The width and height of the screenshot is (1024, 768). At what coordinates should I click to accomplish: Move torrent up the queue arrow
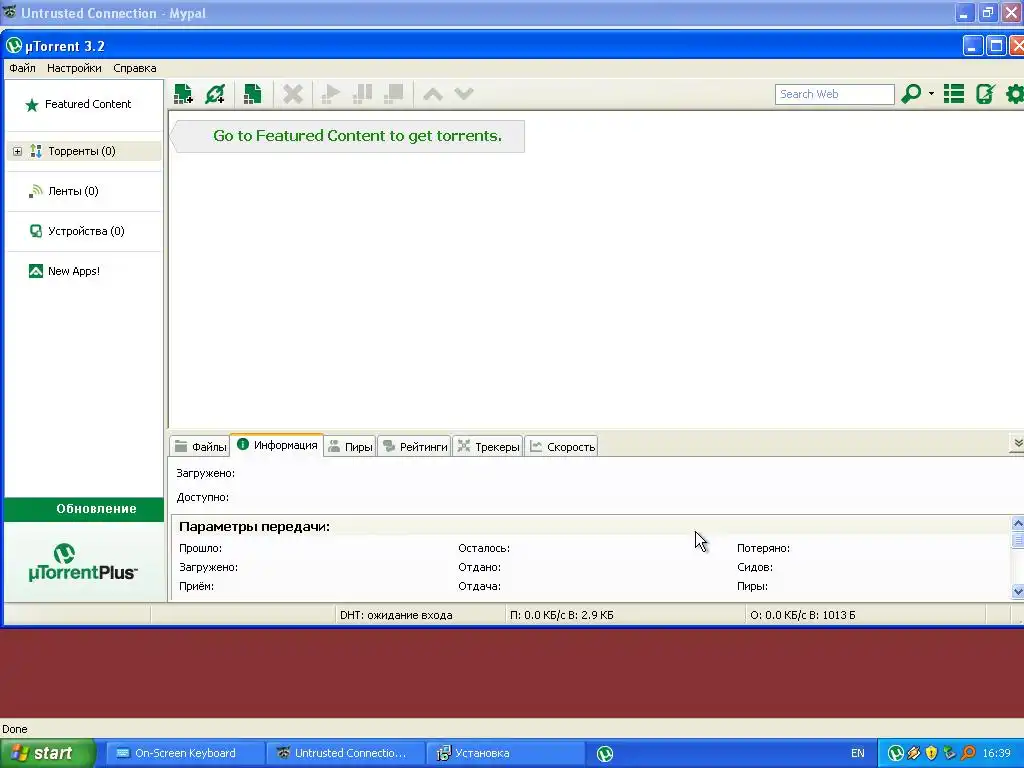click(x=433, y=94)
